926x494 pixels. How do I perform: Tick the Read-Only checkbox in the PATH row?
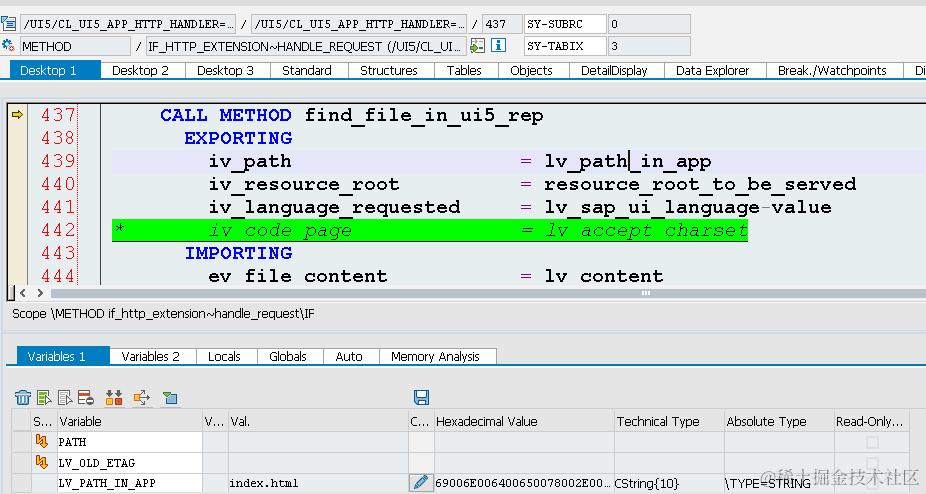coord(872,442)
